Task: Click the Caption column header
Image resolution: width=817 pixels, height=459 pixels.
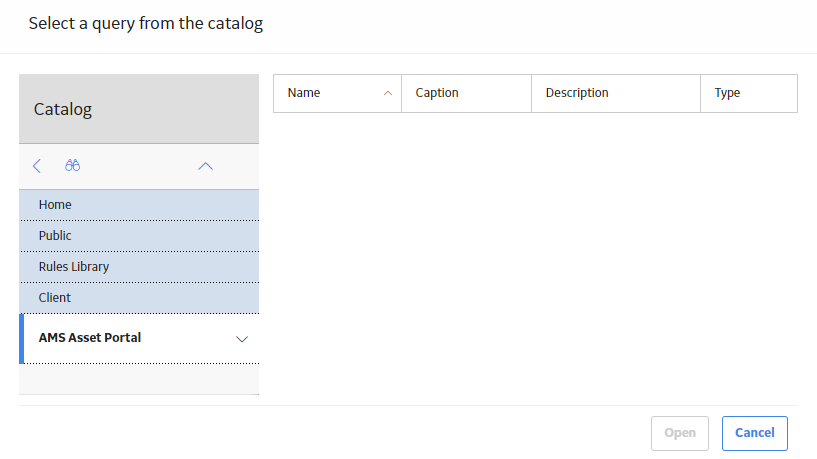Action: [x=466, y=93]
